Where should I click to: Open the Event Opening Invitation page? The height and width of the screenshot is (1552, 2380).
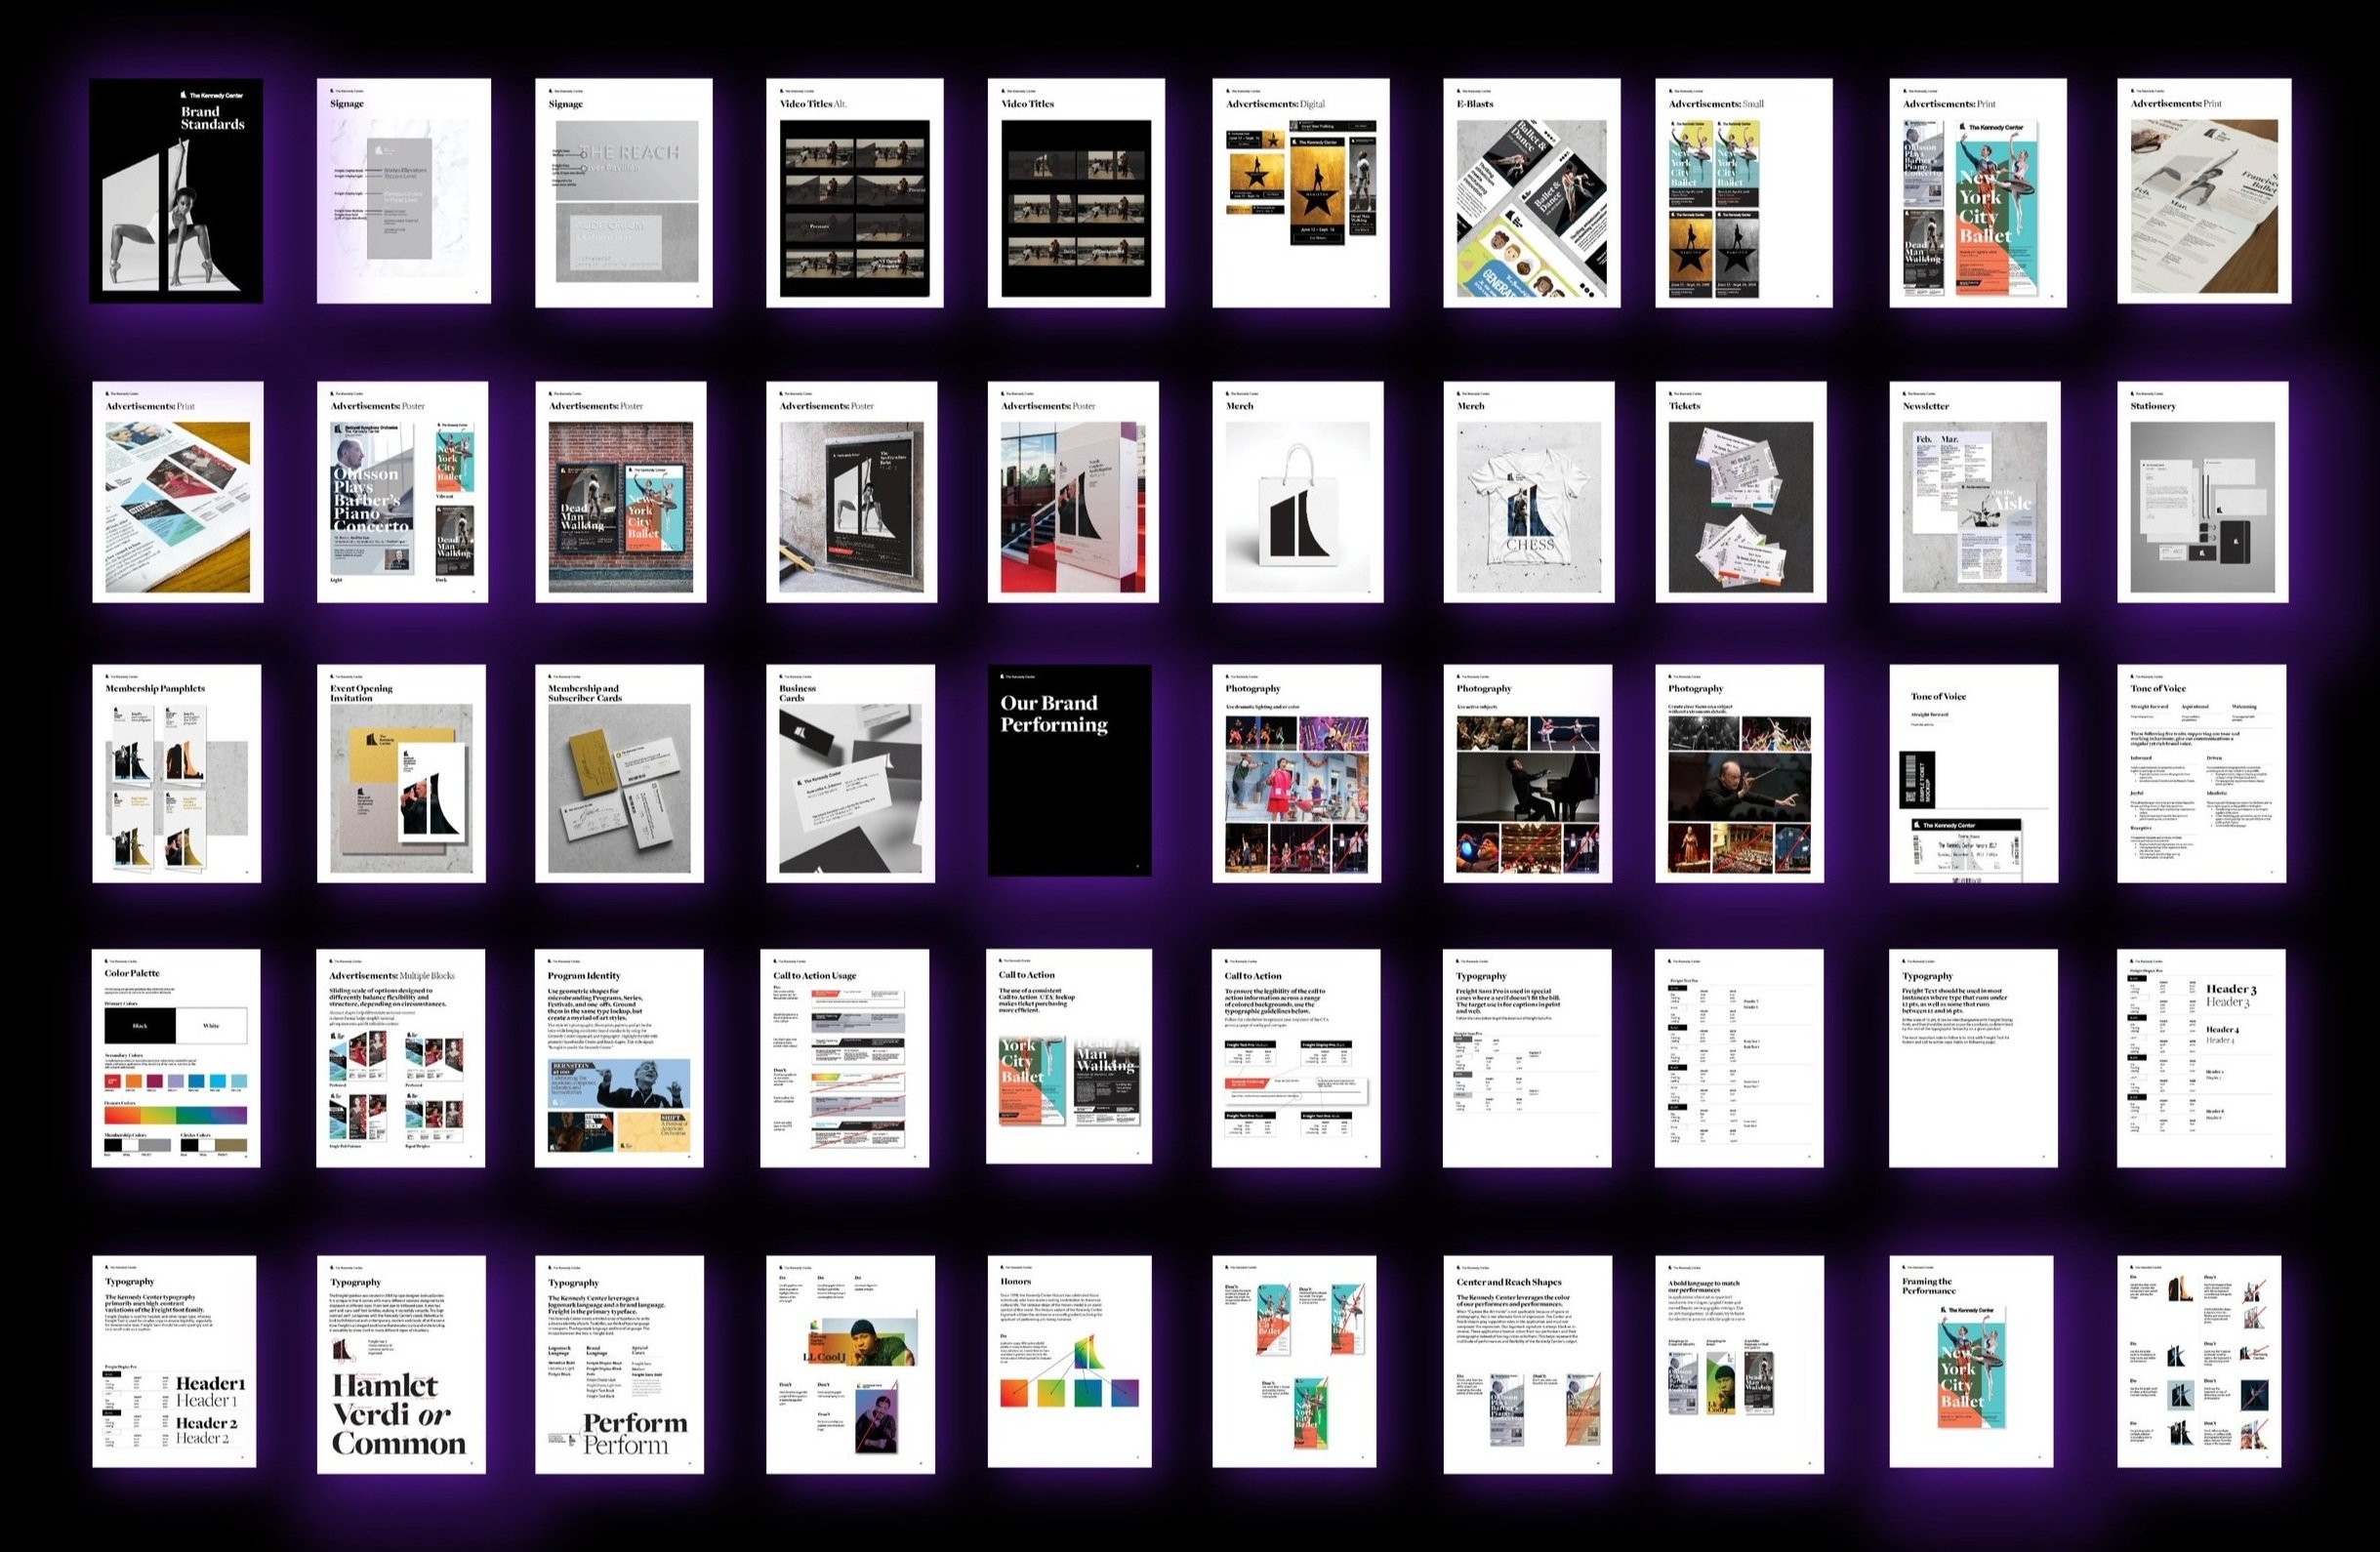[402, 774]
